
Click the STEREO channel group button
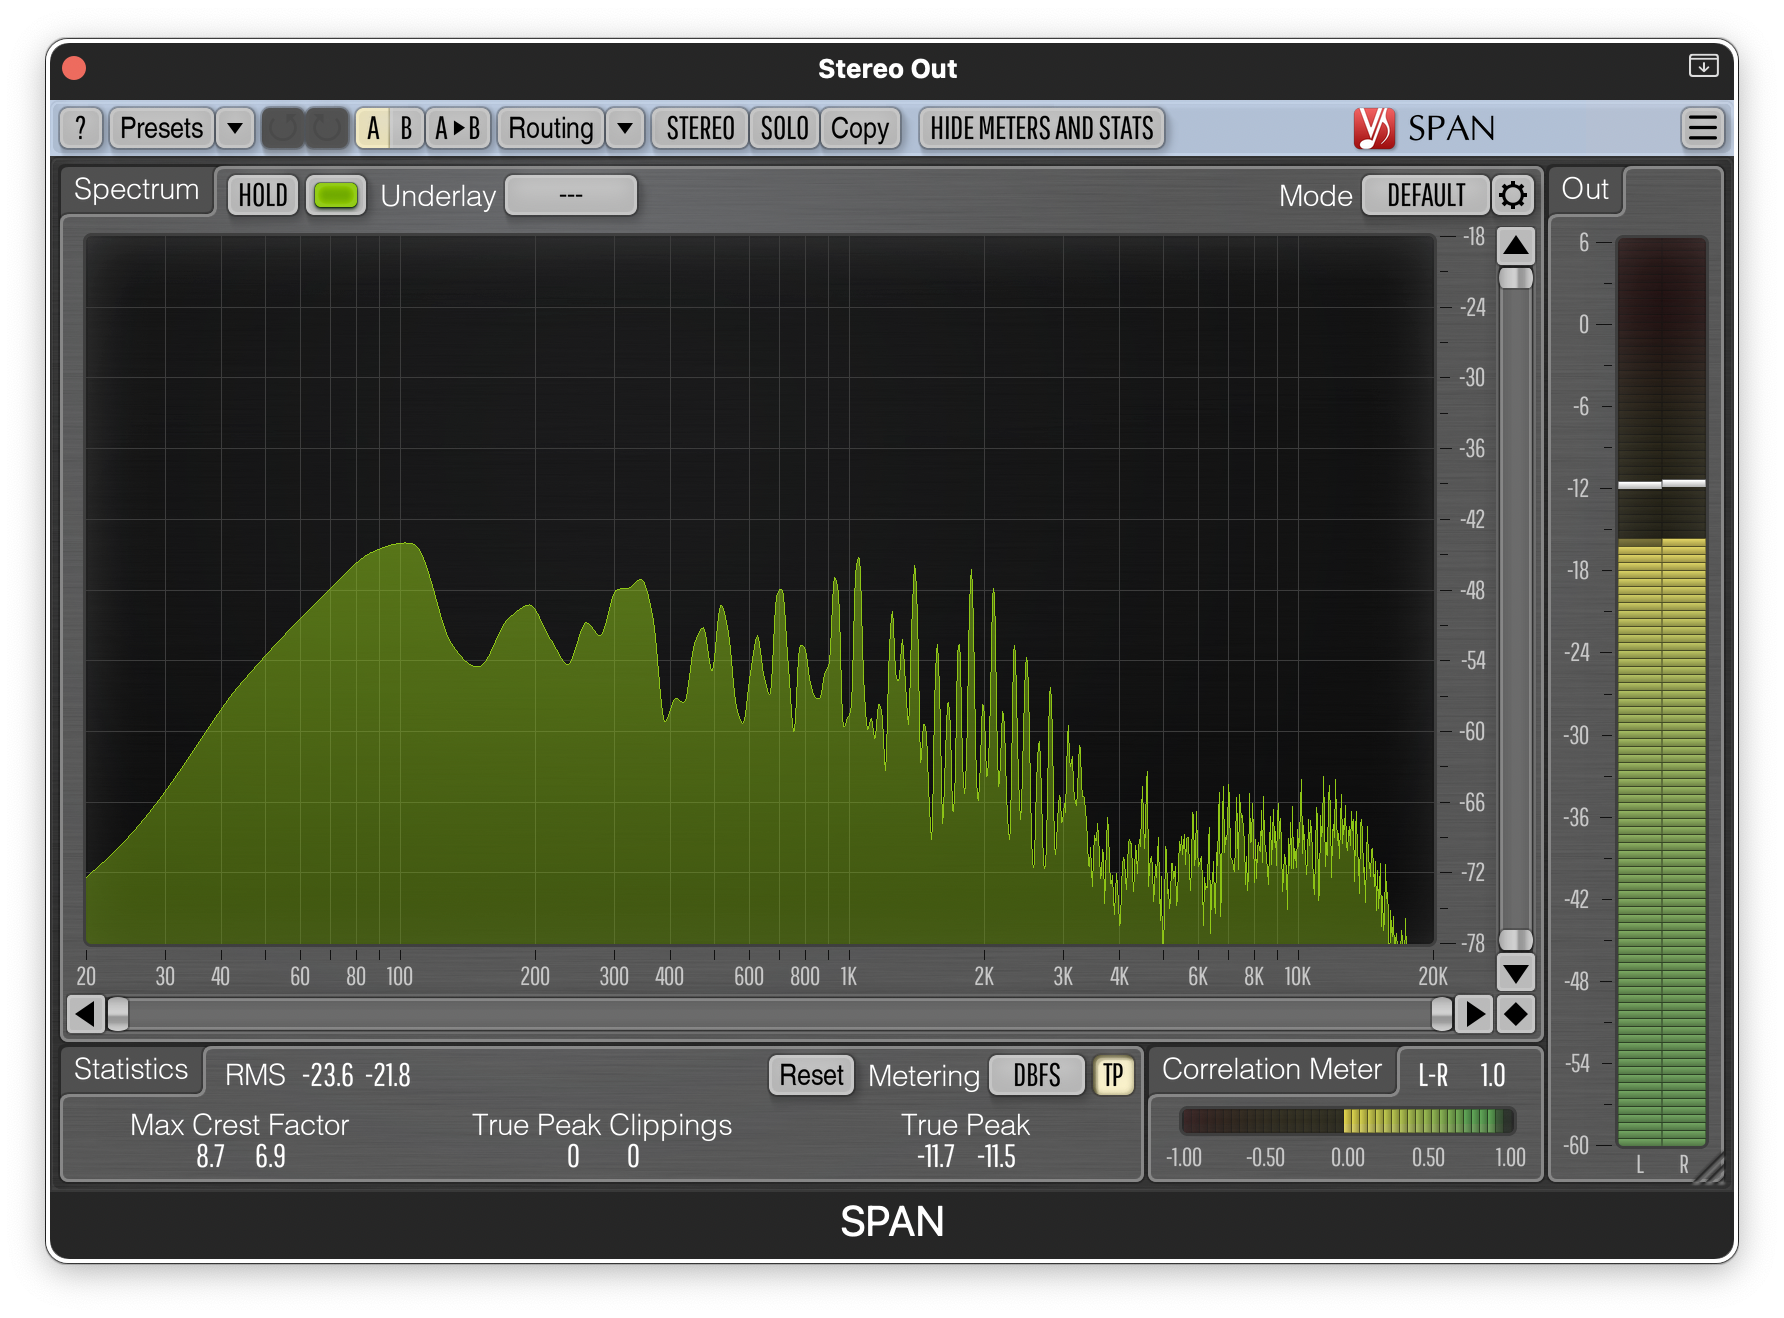point(700,128)
